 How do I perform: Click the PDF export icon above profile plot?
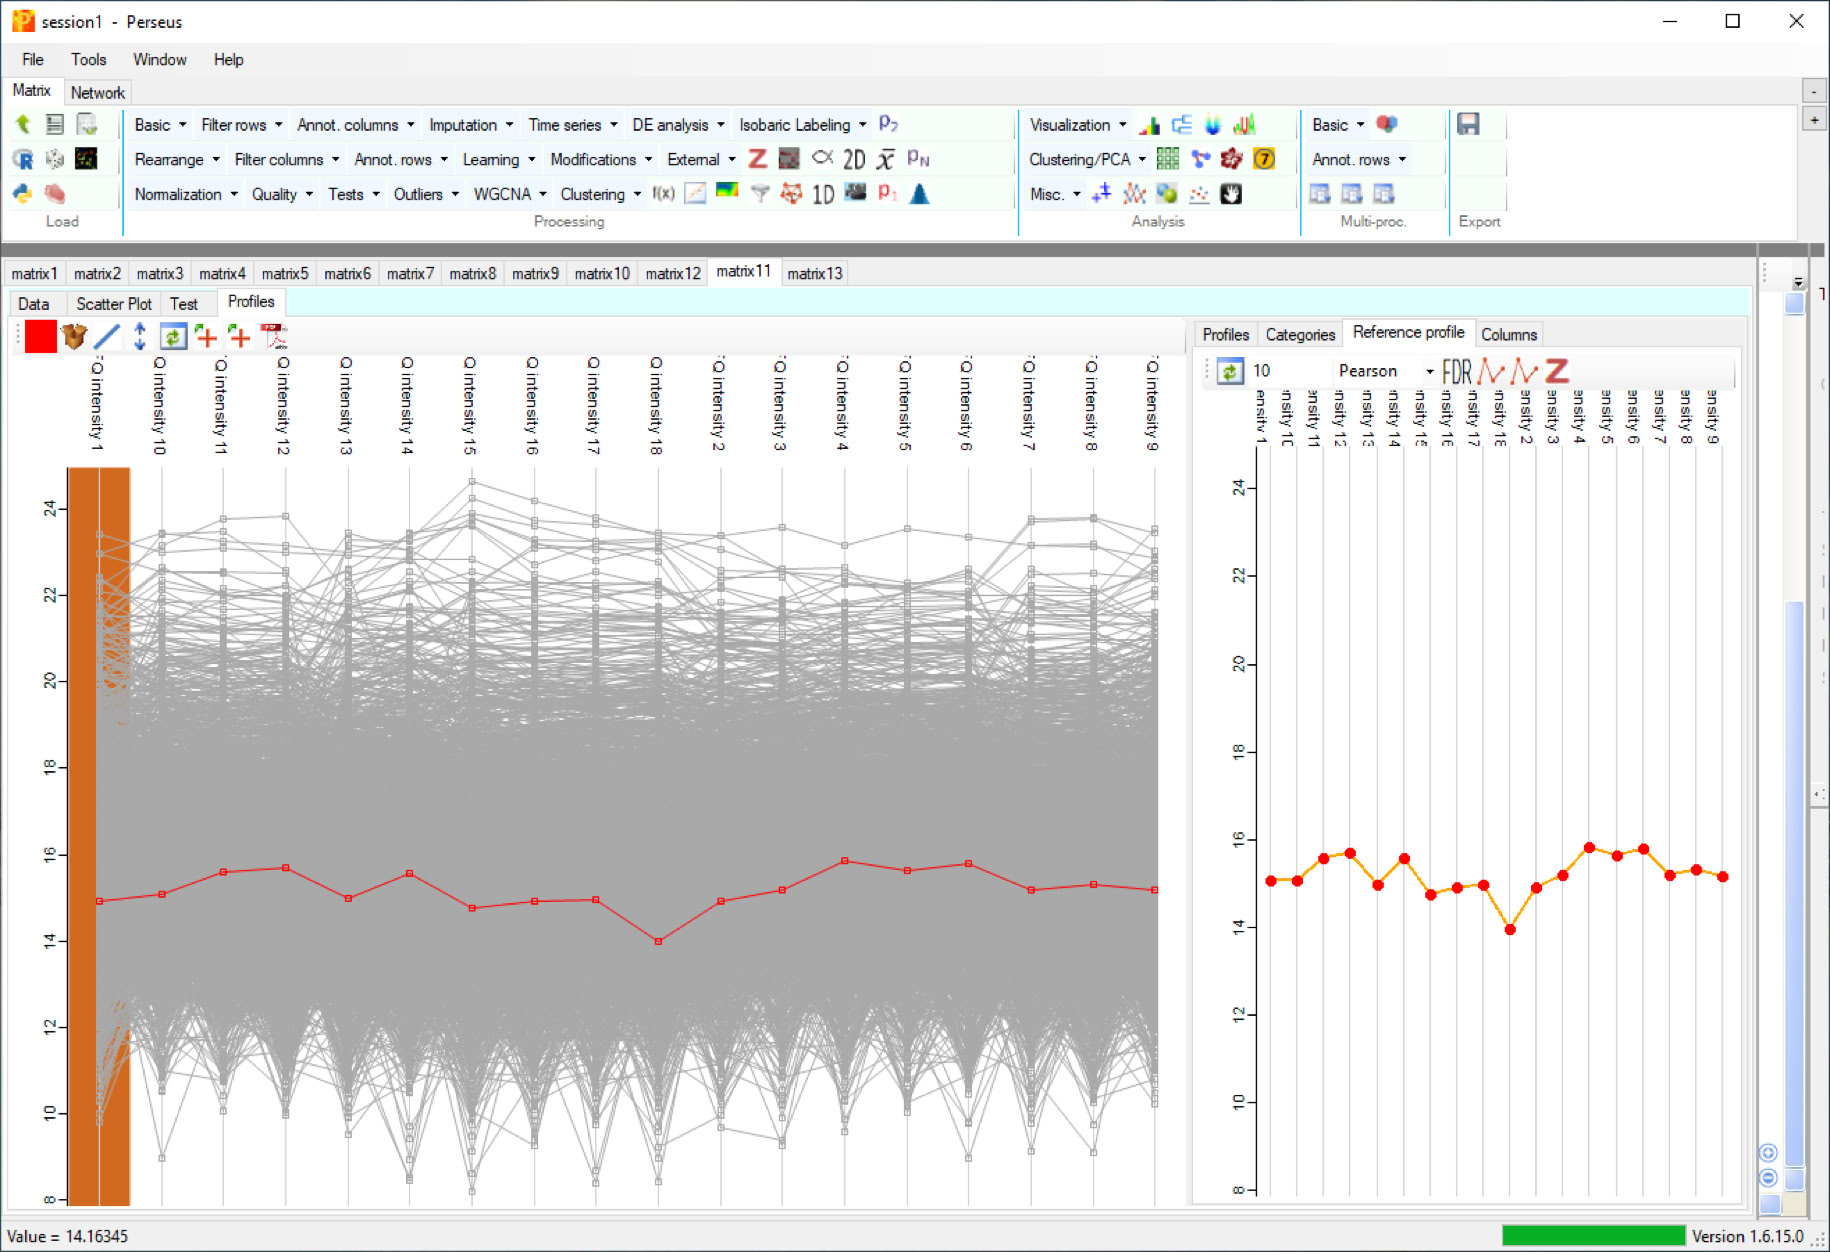tap(273, 337)
